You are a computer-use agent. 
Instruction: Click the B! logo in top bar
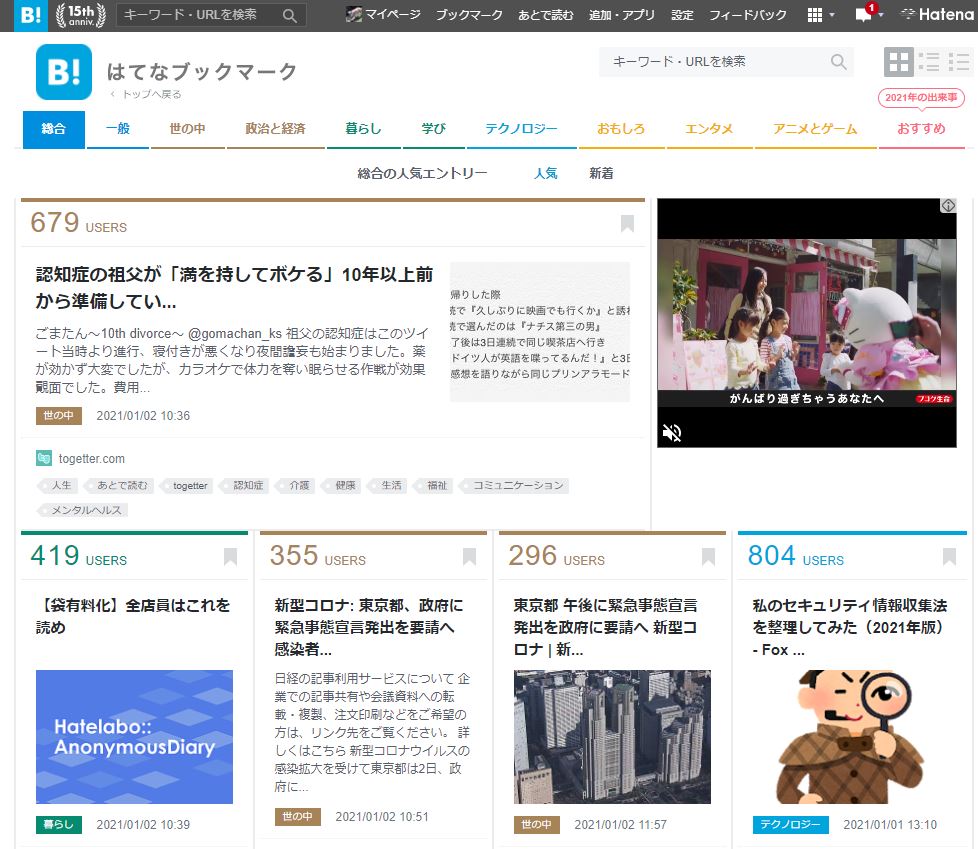pos(30,15)
